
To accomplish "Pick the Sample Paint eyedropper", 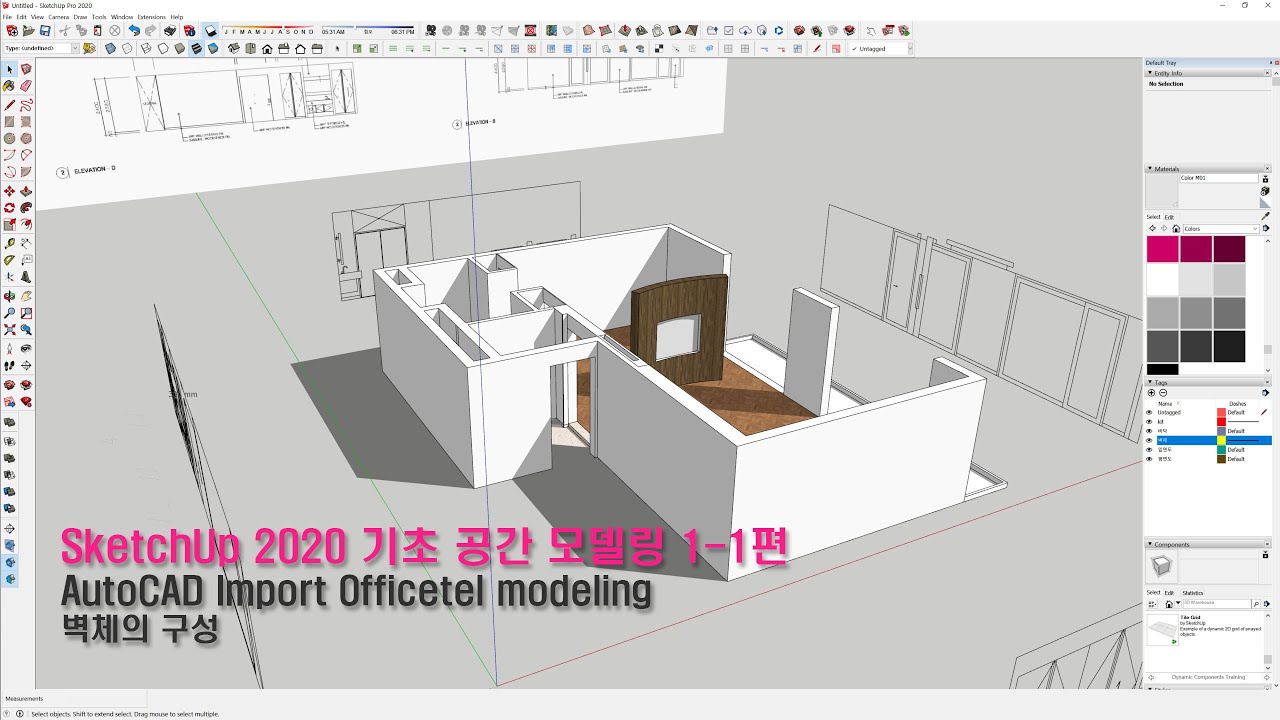I will point(1265,216).
